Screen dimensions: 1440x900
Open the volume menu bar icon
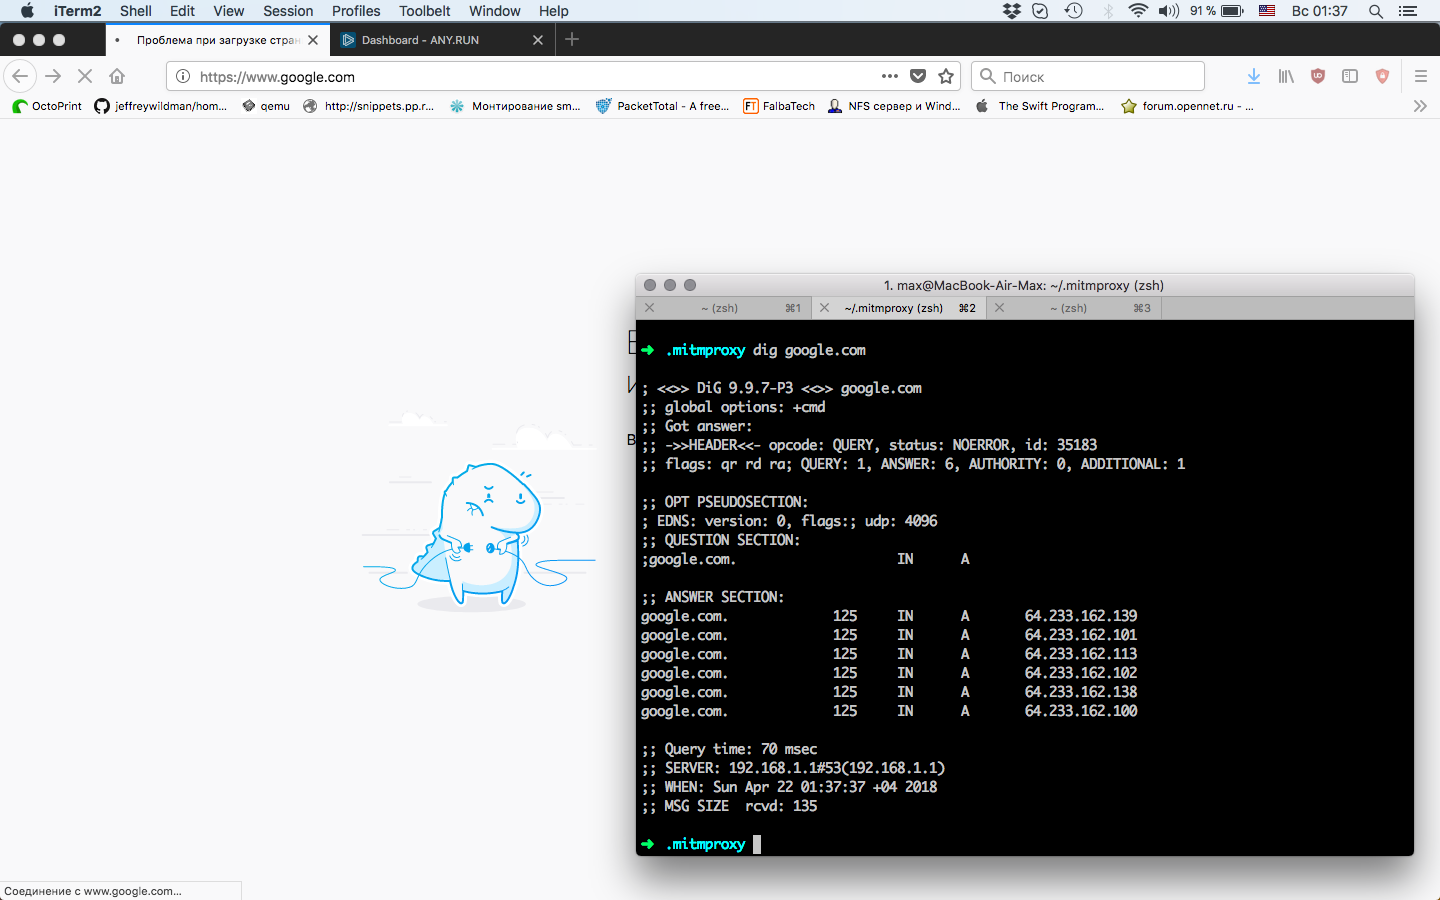[x=1169, y=11]
